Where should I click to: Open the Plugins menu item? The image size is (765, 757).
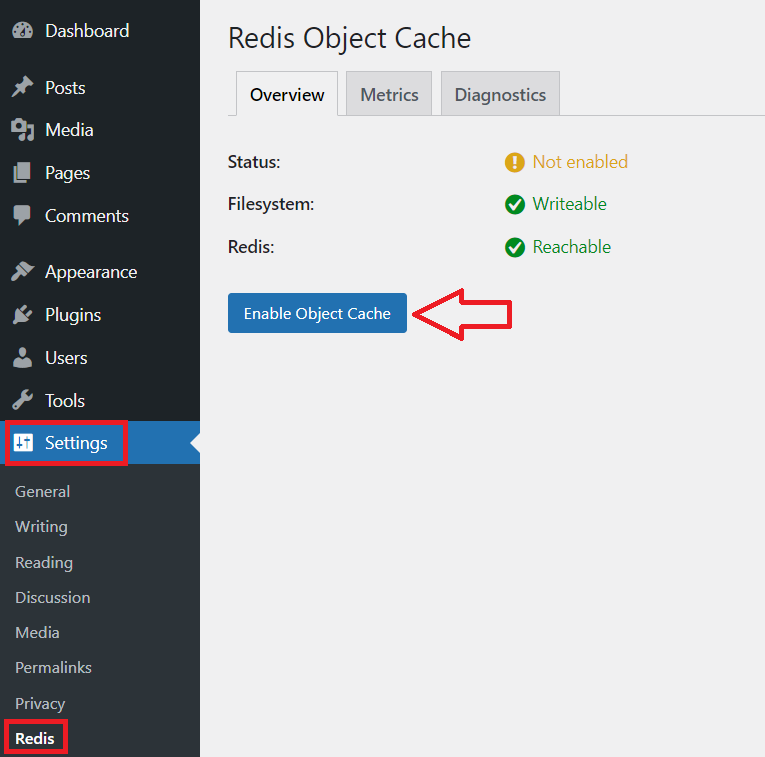click(100, 315)
